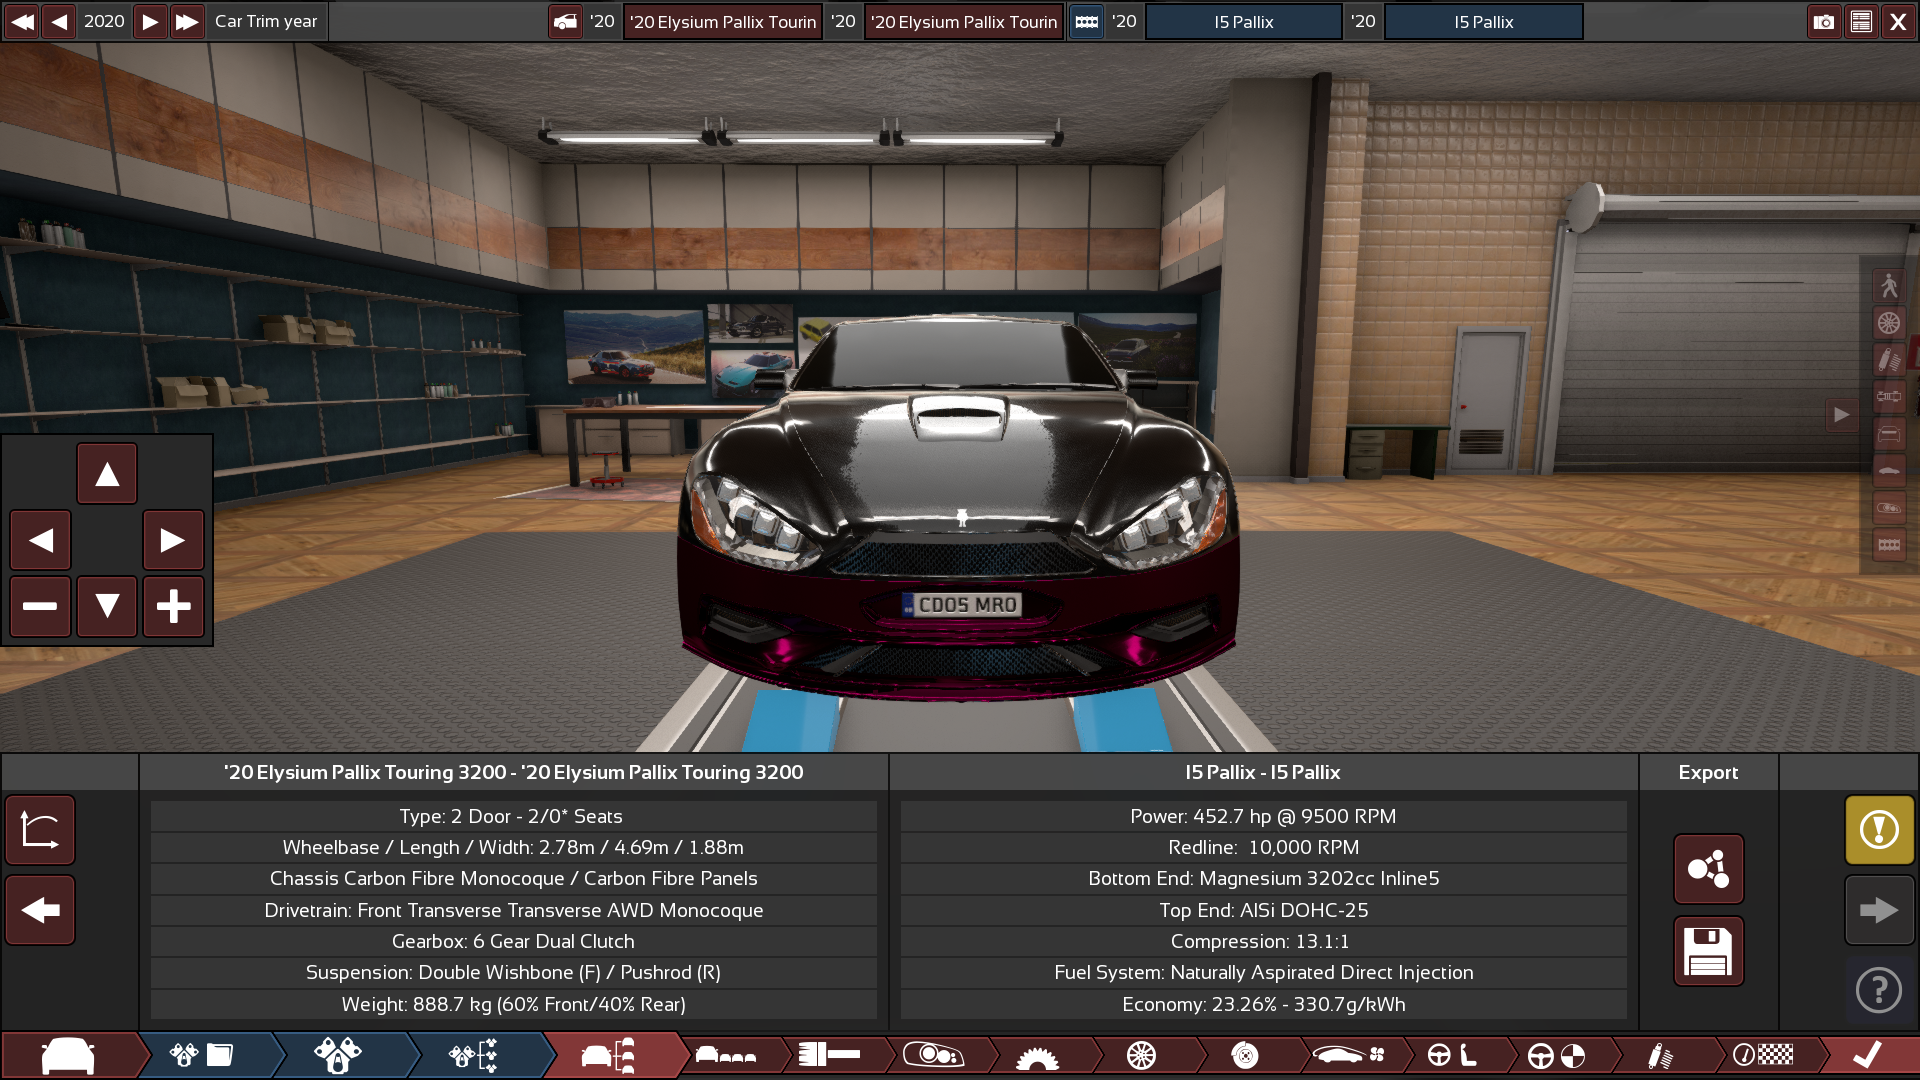Toggle suspension visibility in side panel
The image size is (1920, 1080).
(1888, 359)
